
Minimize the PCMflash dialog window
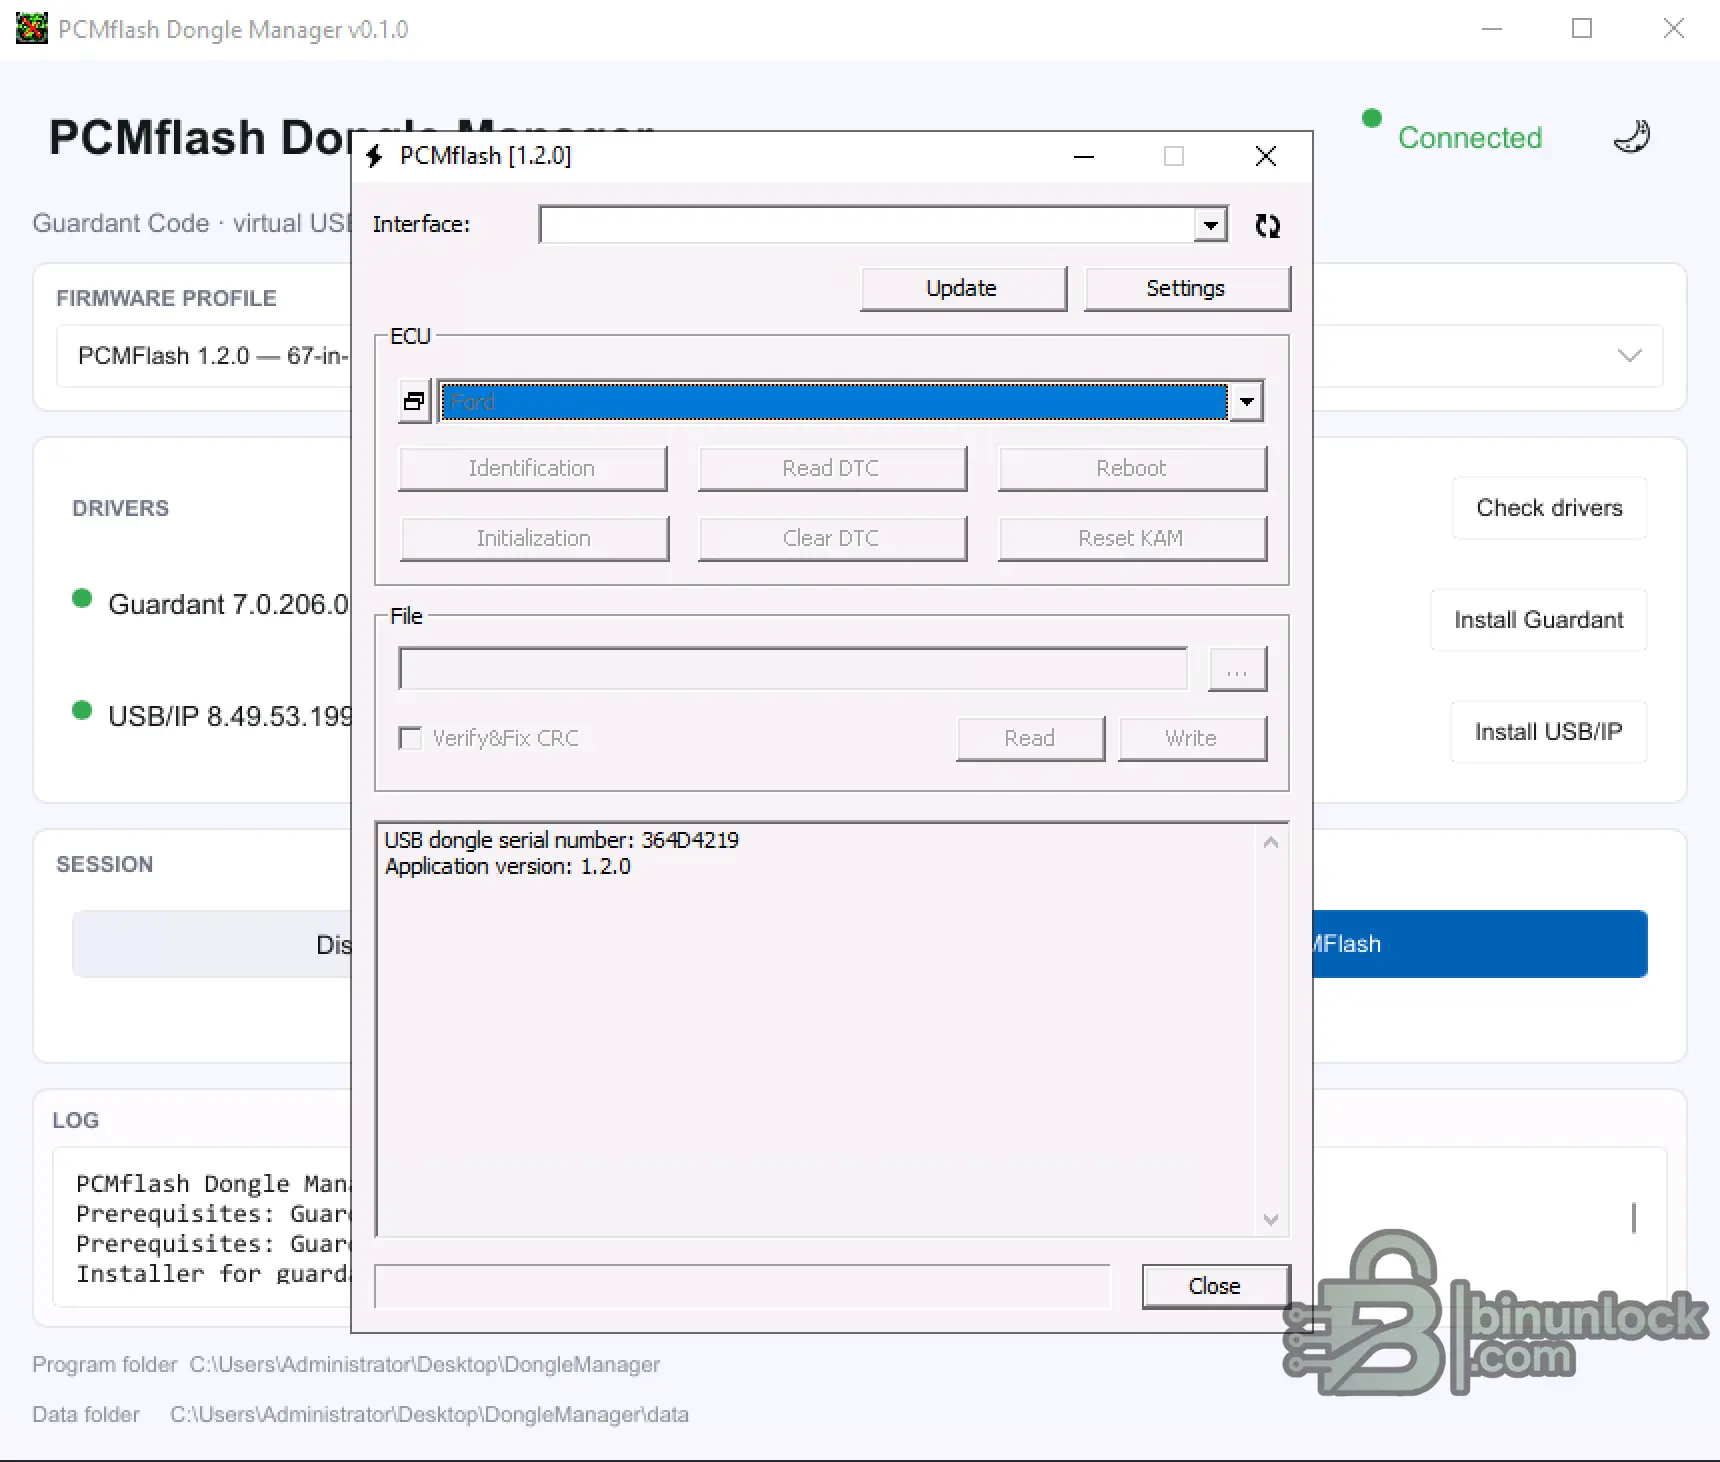click(x=1084, y=156)
